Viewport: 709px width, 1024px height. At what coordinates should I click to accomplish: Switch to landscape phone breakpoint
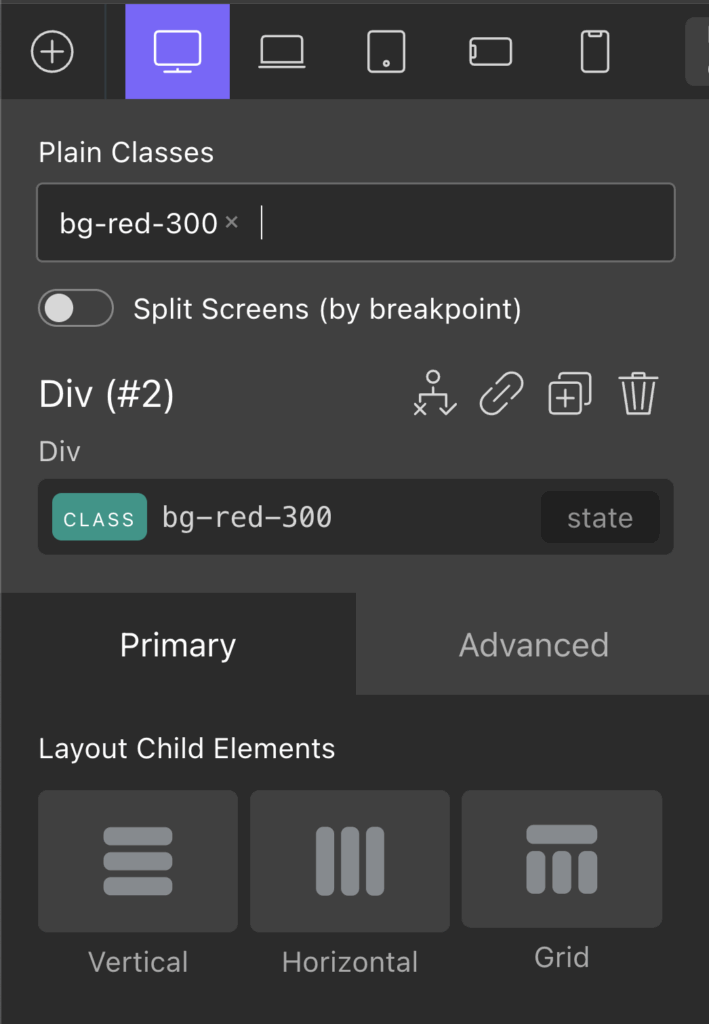click(489, 51)
